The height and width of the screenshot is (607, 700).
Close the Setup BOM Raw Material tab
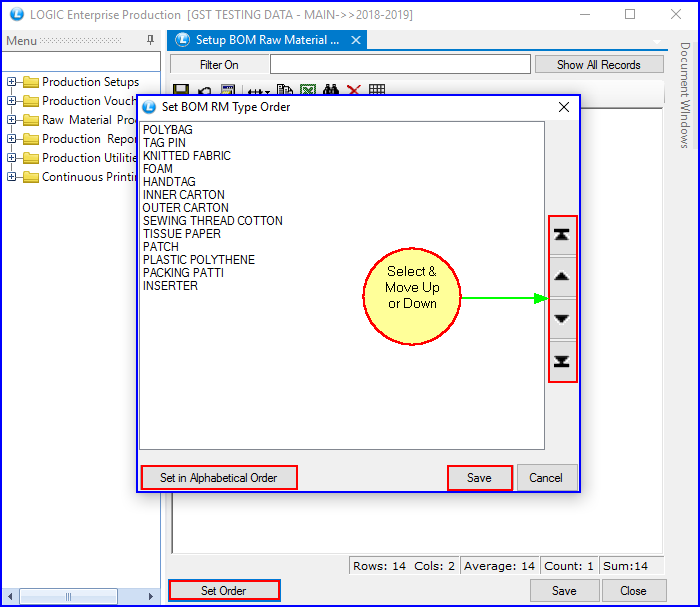[x=356, y=40]
